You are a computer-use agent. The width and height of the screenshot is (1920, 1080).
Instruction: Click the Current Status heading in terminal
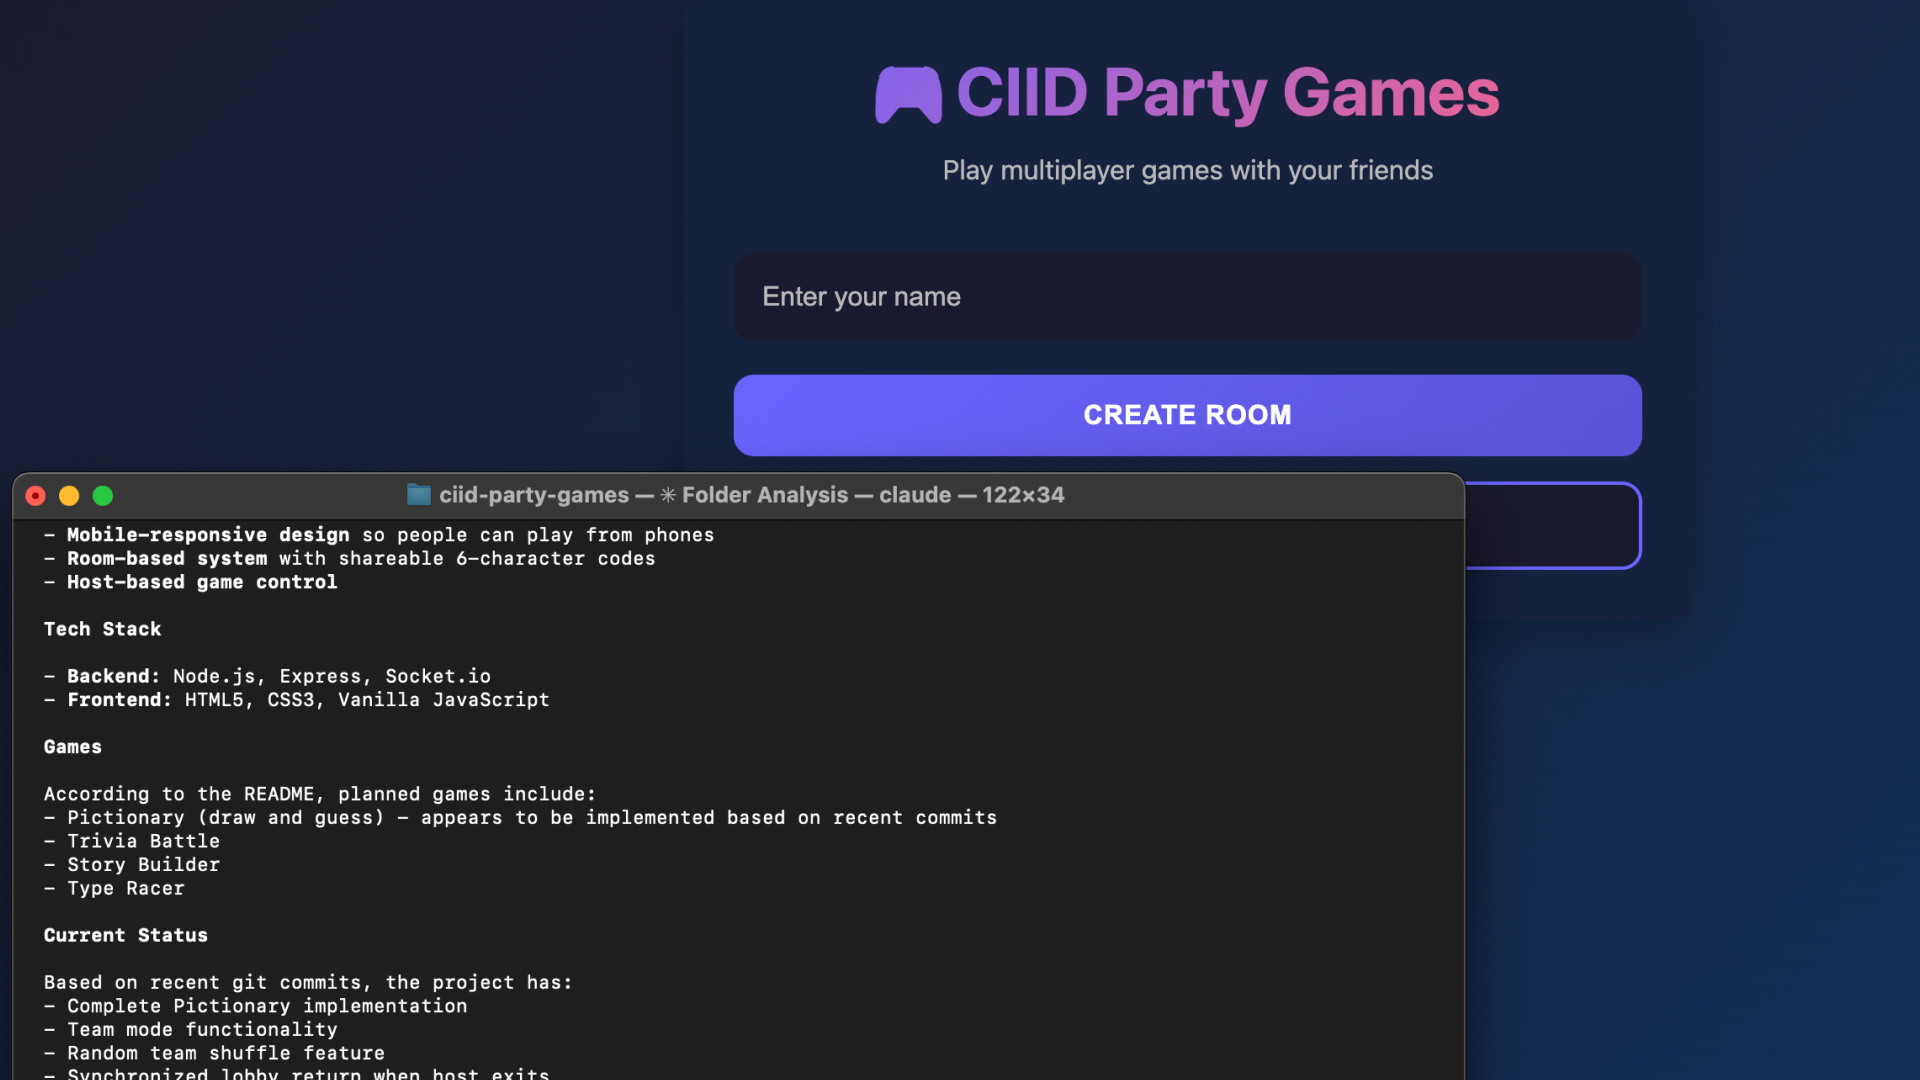point(125,935)
